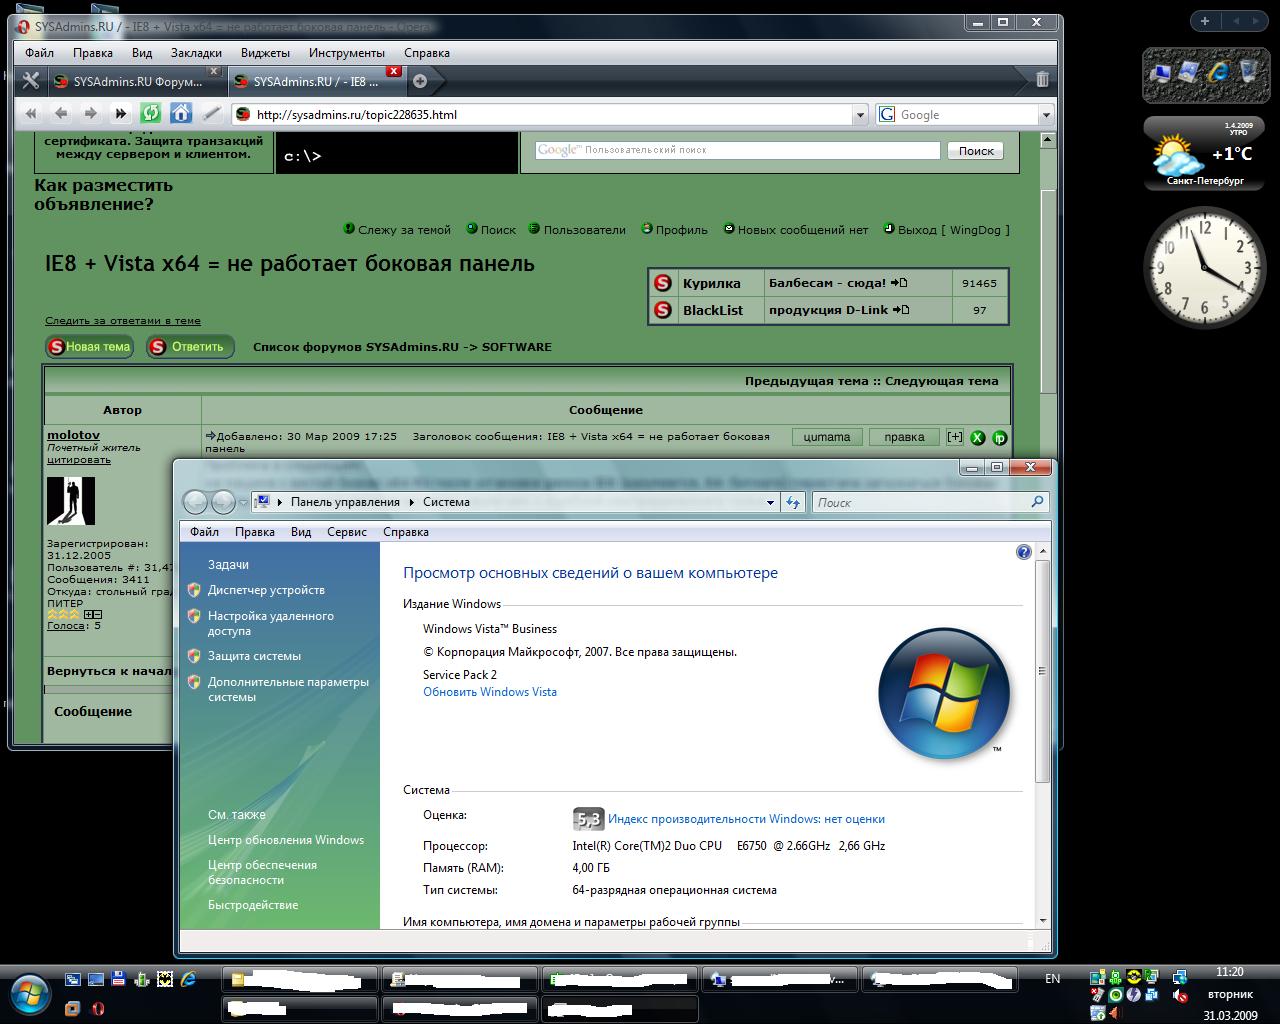This screenshot has width=1280, height=1024.
Task: Click the цитата button in the post header
Action: coord(827,437)
